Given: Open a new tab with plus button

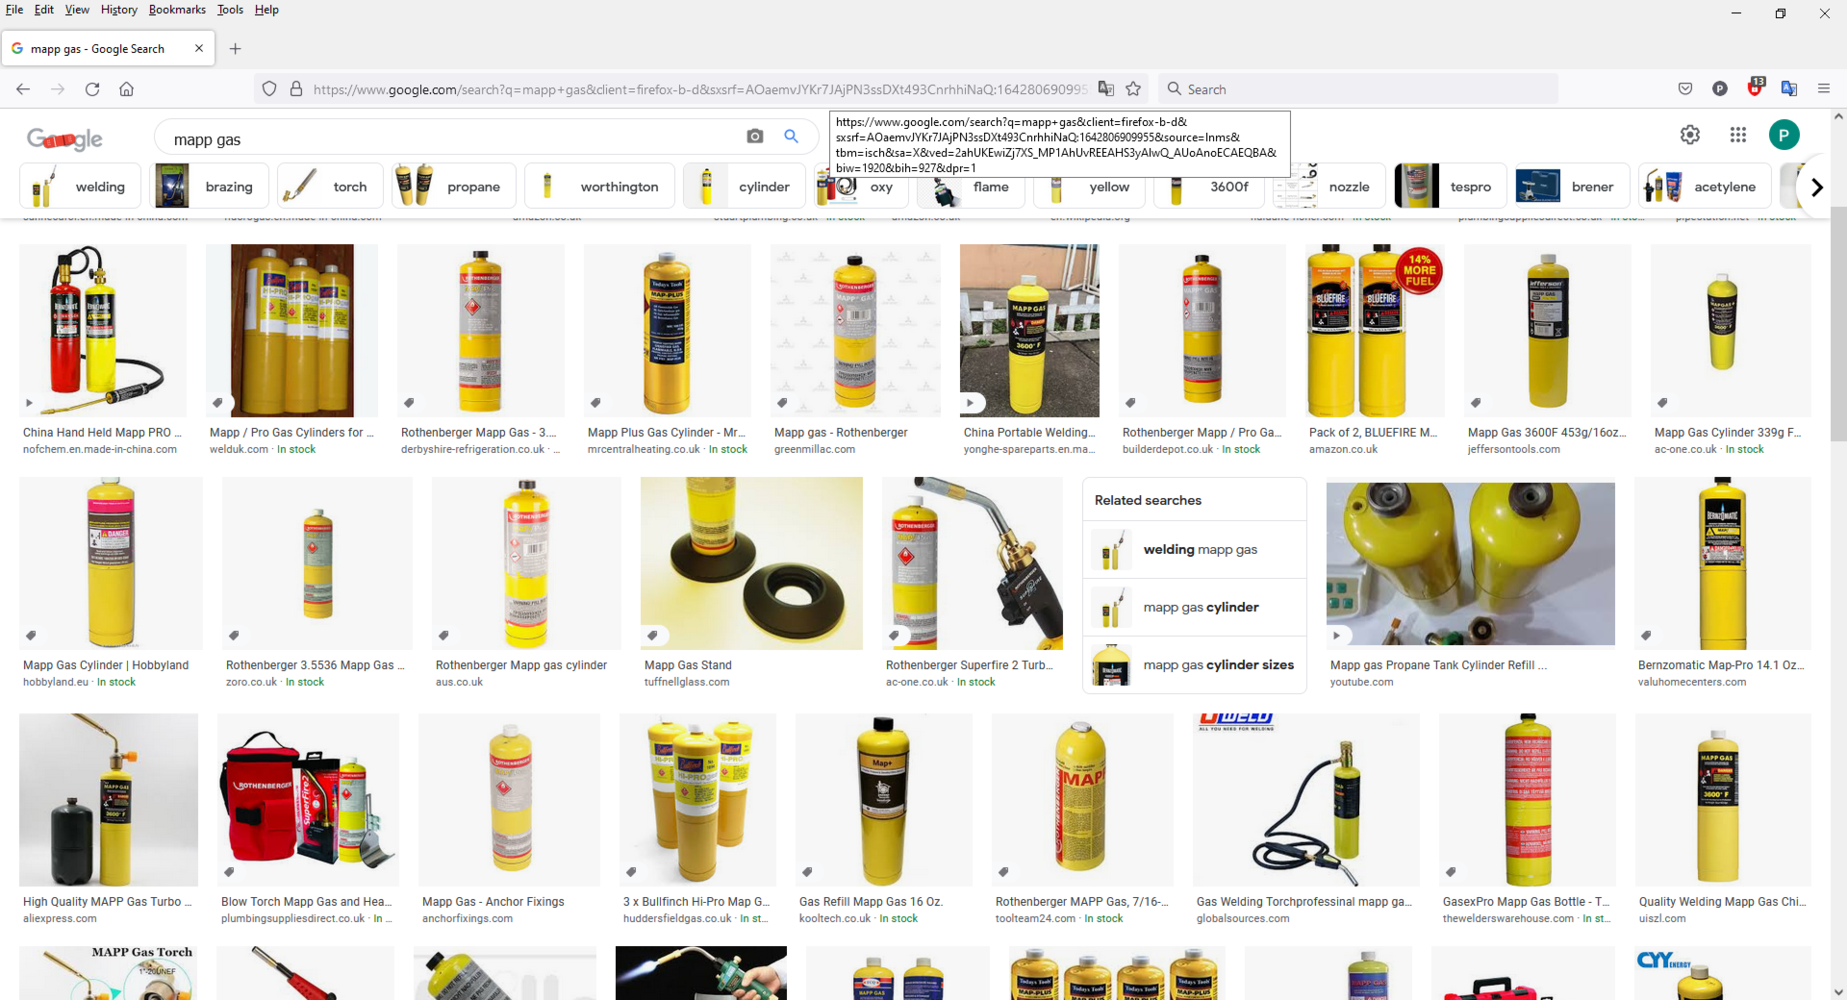Looking at the screenshot, I should [235, 48].
